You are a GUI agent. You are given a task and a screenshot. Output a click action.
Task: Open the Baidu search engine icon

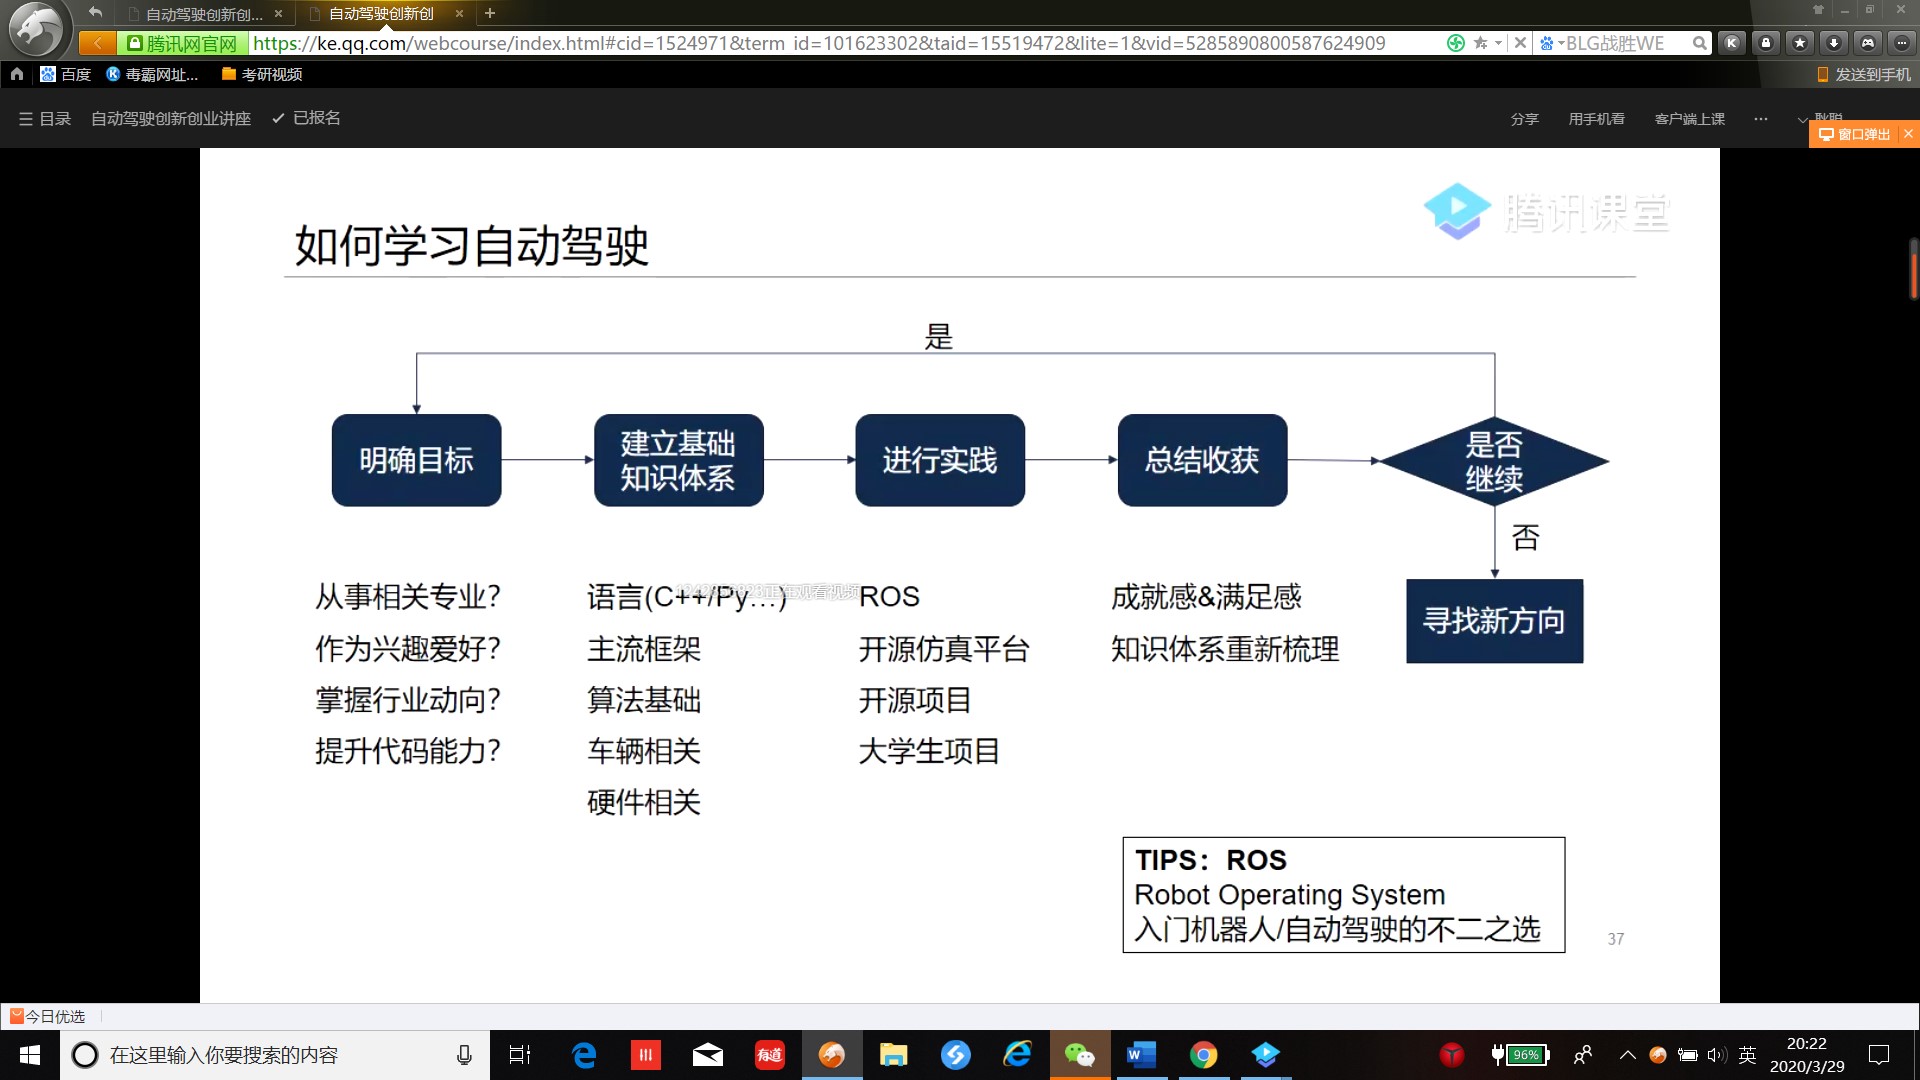tap(1547, 43)
